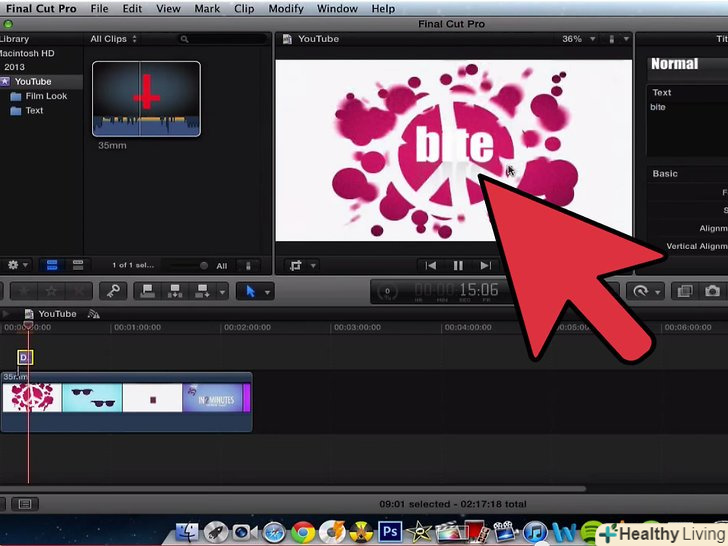Select the arrow Select tool
This screenshot has width=728, height=546.
tap(250, 291)
